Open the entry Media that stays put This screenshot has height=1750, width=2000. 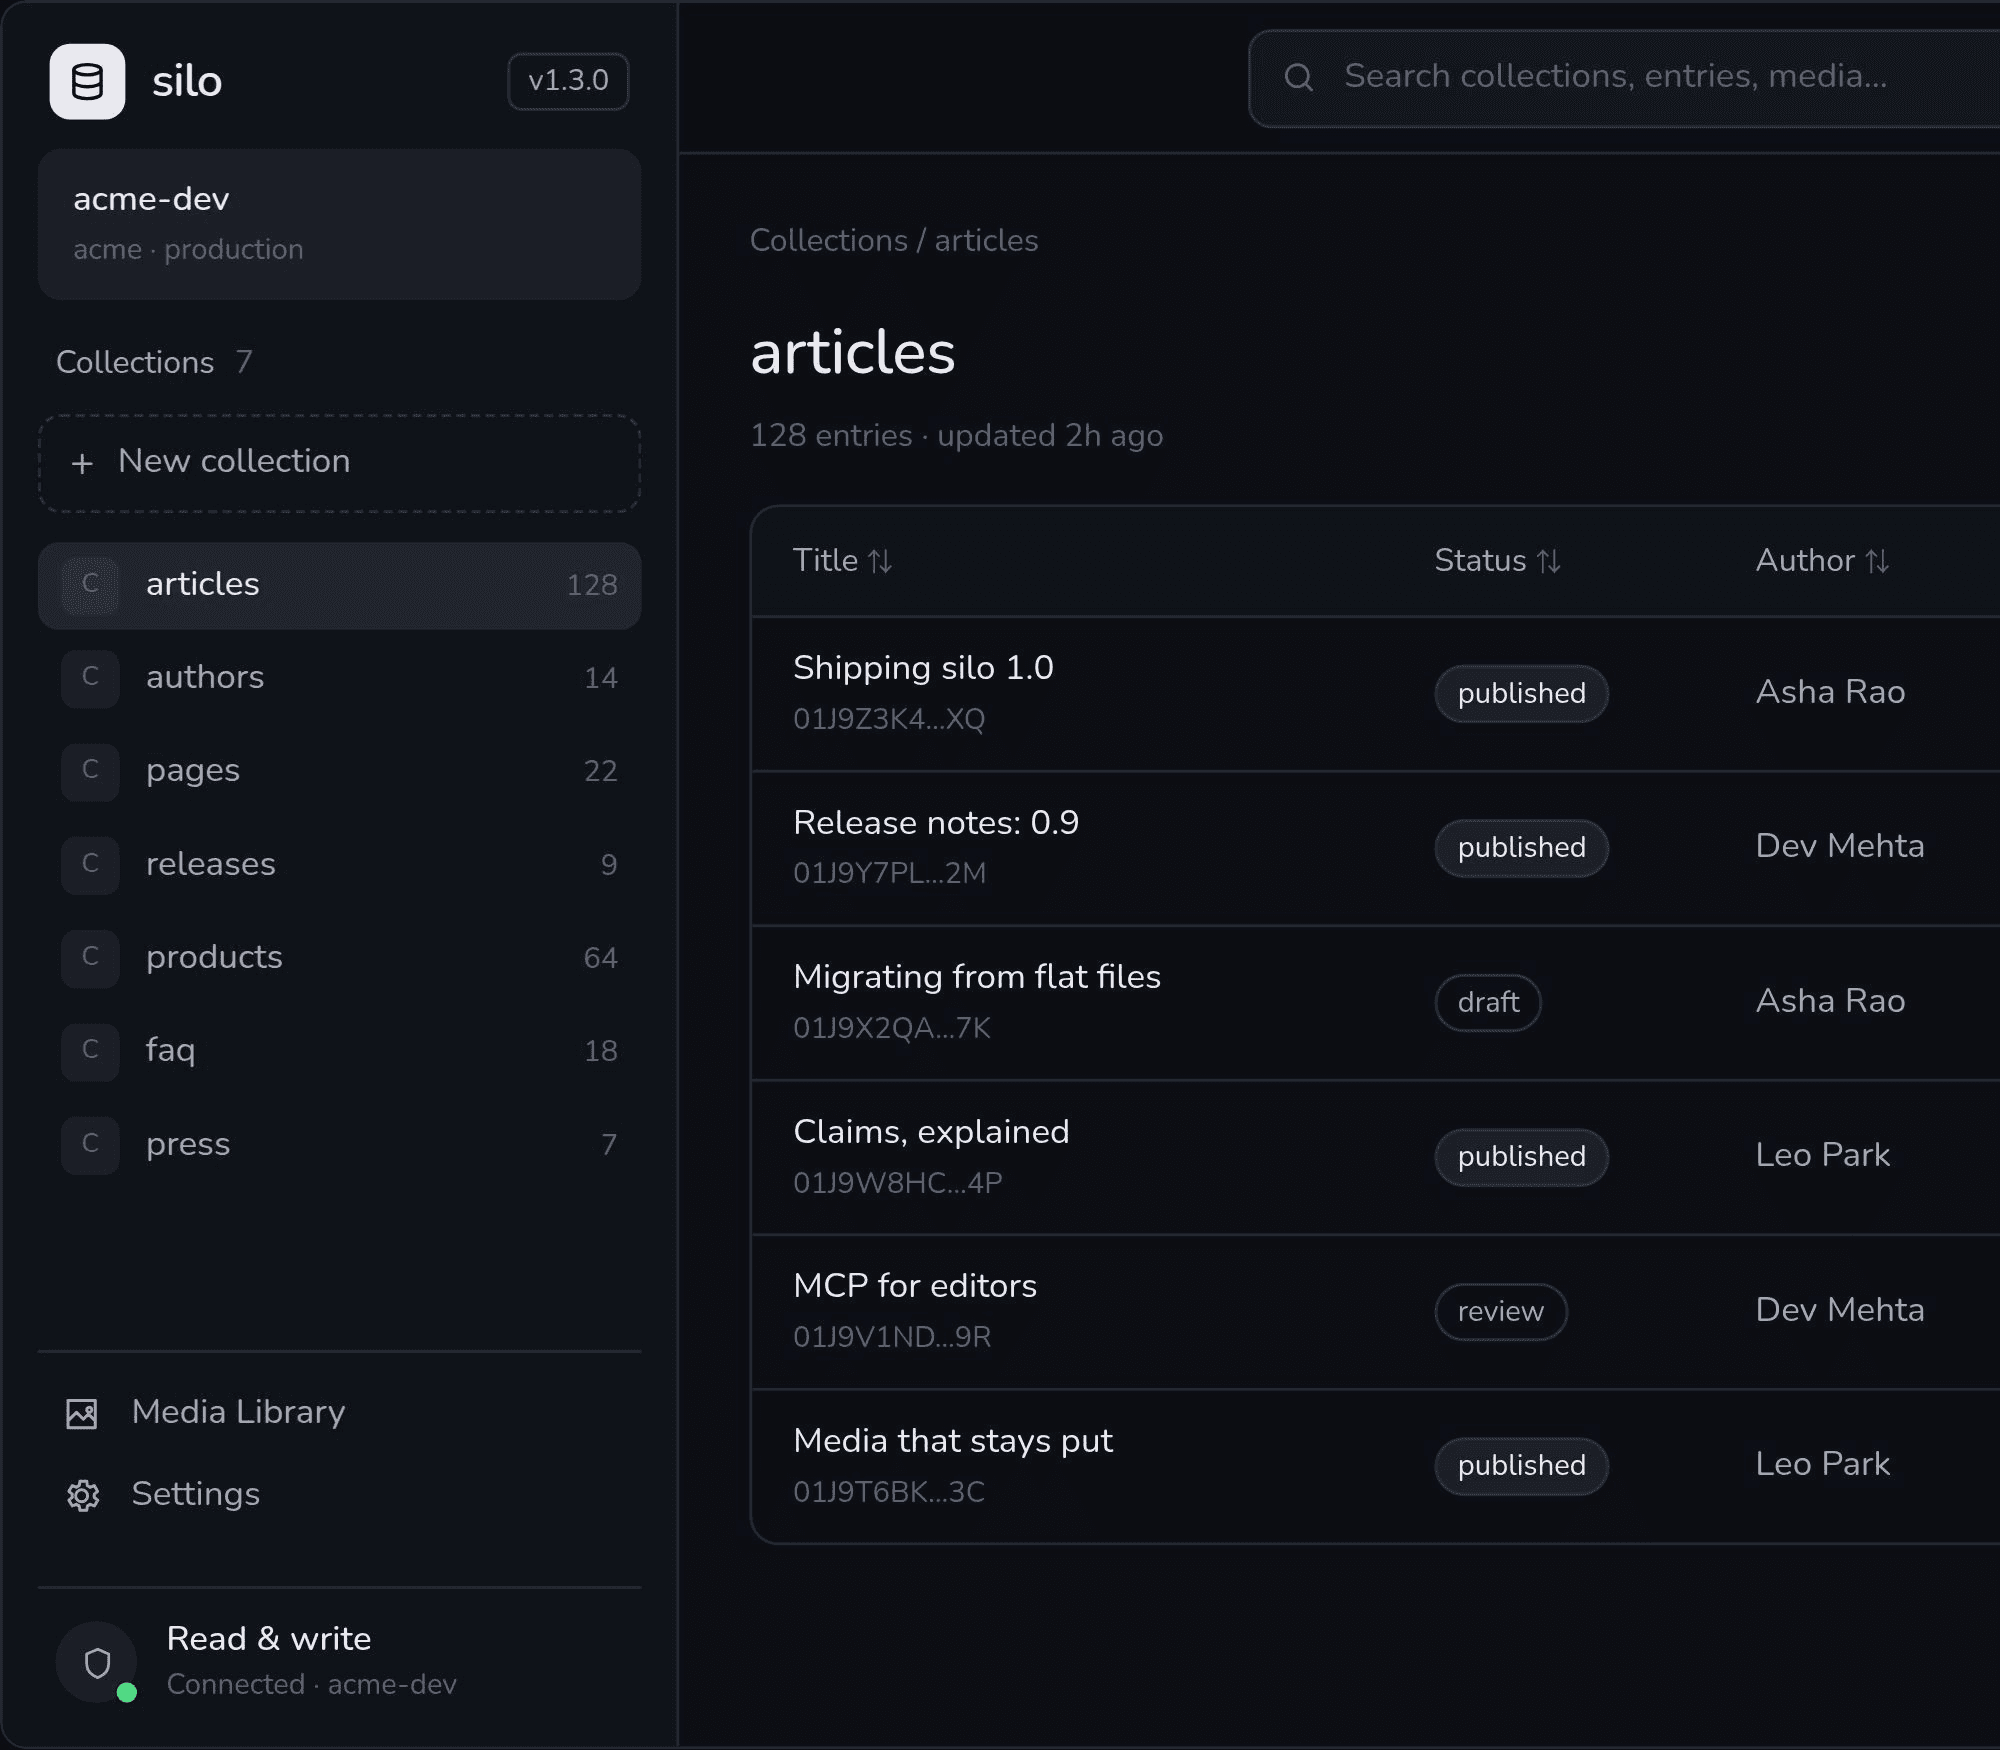point(953,1441)
